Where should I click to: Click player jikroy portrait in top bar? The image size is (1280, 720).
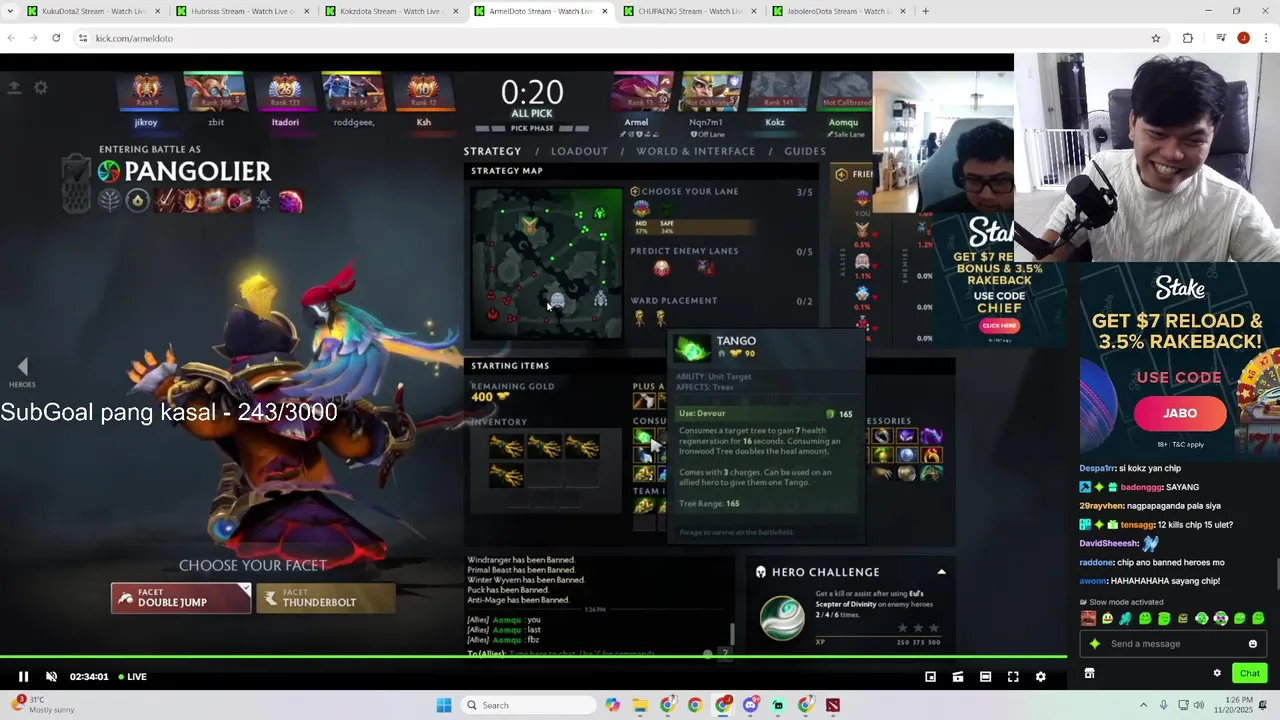[x=147, y=91]
